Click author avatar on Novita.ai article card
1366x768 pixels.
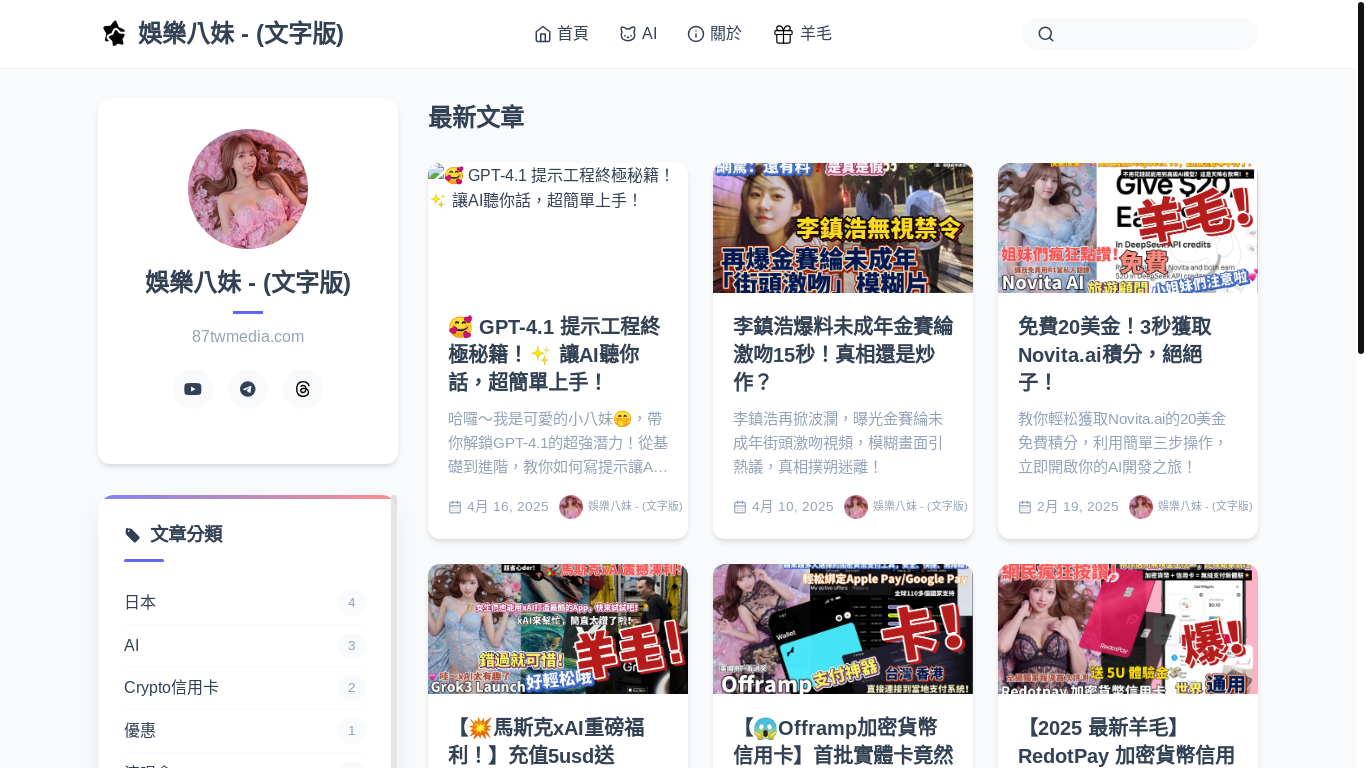1141,507
